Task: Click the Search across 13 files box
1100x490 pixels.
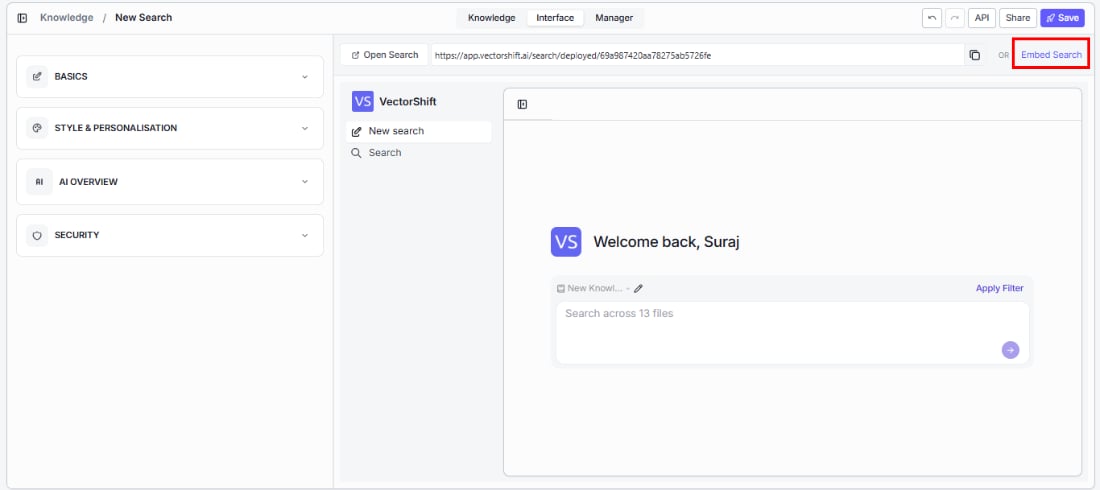Action: (x=792, y=333)
